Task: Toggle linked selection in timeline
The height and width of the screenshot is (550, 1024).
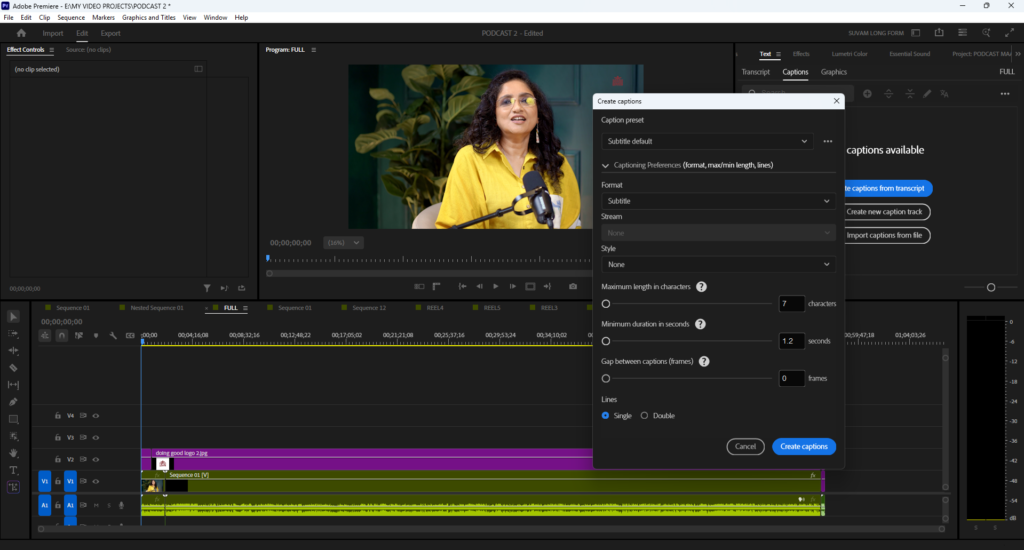Action: [x=79, y=335]
